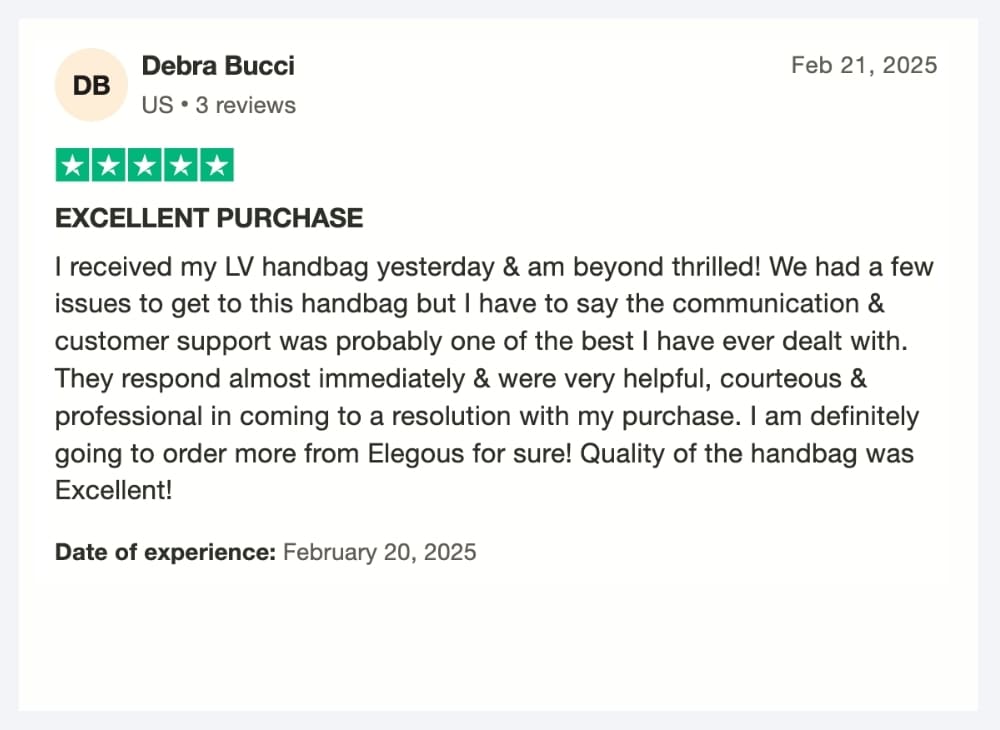Click the third green star

(145, 165)
